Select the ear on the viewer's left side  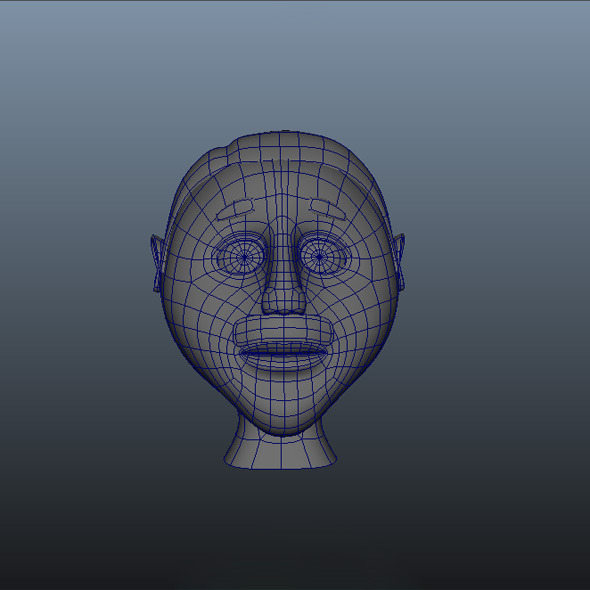pos(157,263)
